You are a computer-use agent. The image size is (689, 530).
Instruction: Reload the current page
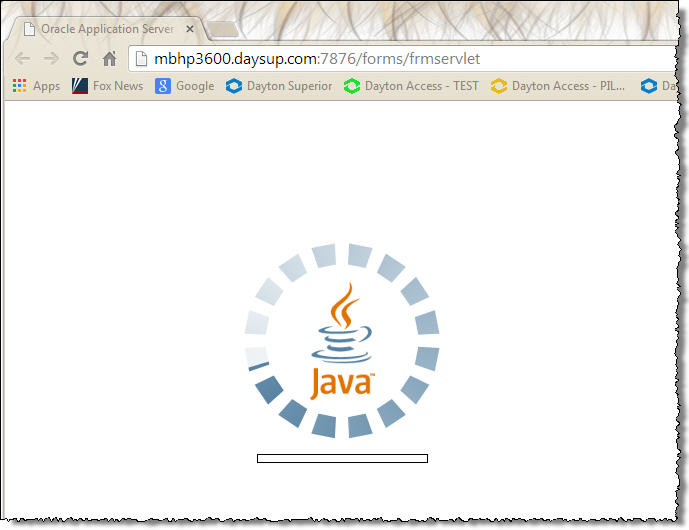(x=81, y=59)
